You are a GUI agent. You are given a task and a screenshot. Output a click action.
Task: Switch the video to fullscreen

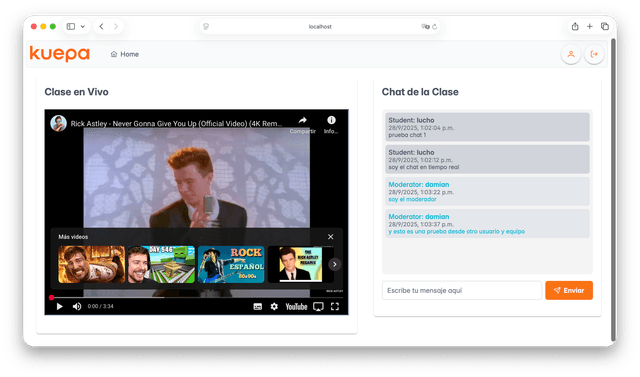(x=335, y=306)
